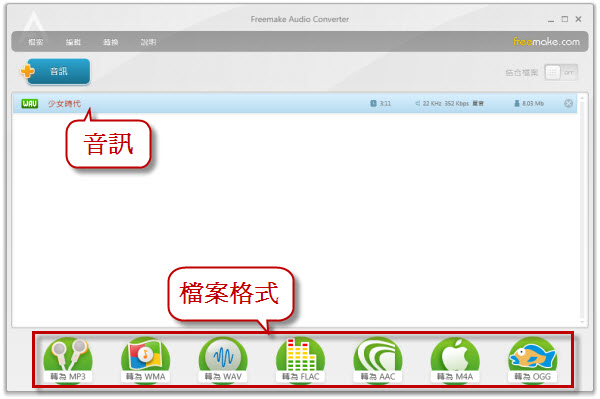Click the WAV format badge of 少女時代
Image resolution: width=600 pixels, height=399 pixels.
coord(29,103)
